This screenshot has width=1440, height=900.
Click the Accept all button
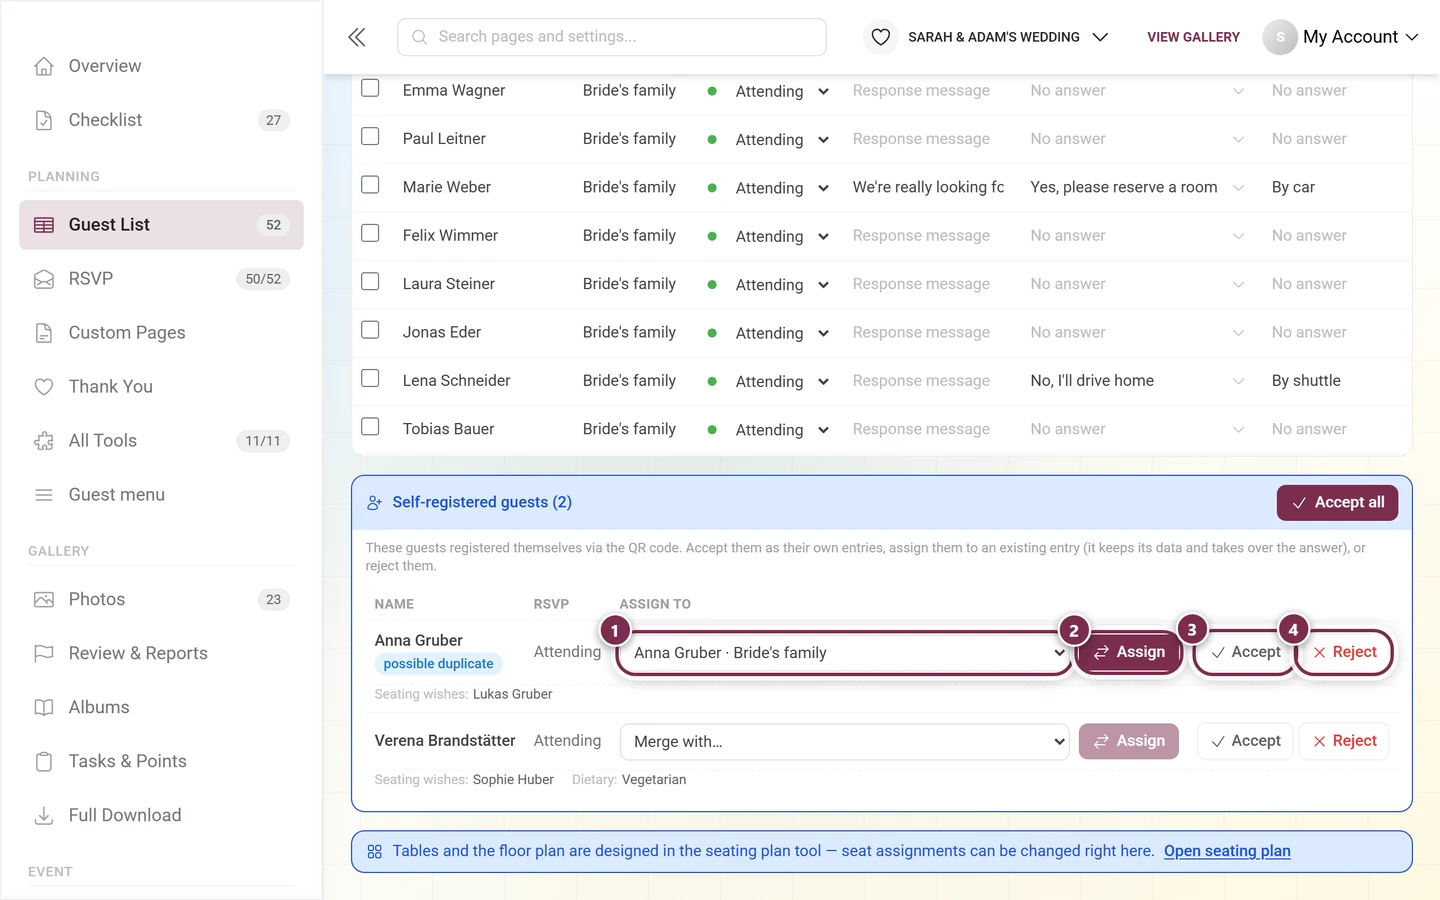(1337, 503)
